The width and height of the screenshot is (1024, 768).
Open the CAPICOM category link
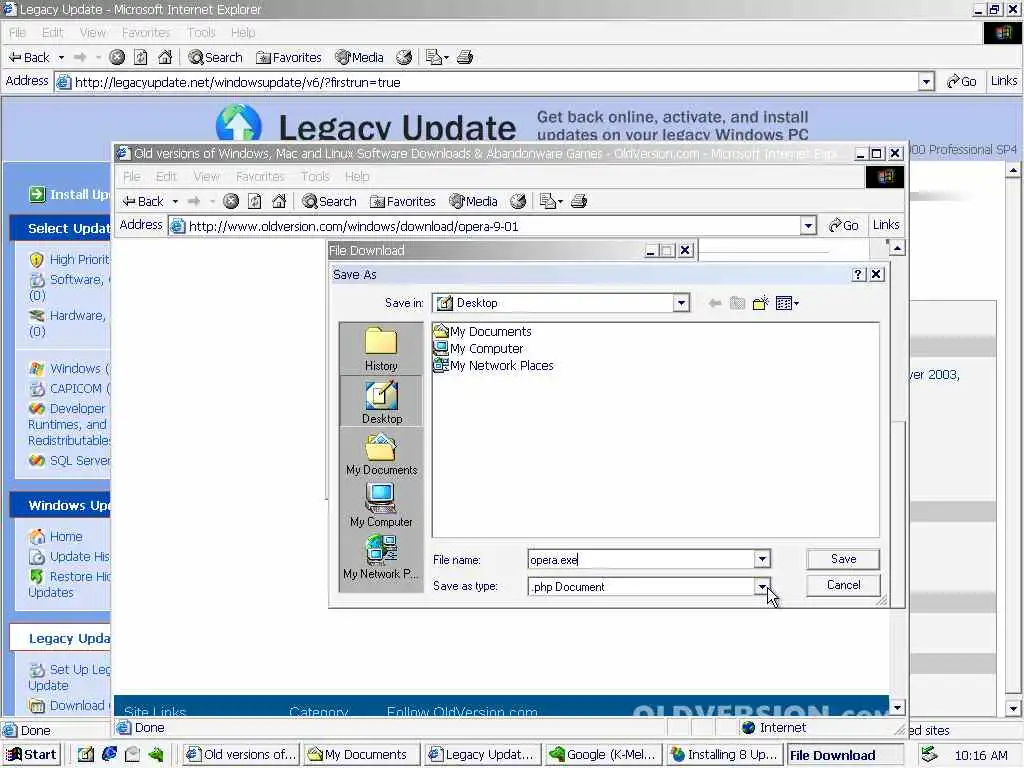click(x=80, y=389)
